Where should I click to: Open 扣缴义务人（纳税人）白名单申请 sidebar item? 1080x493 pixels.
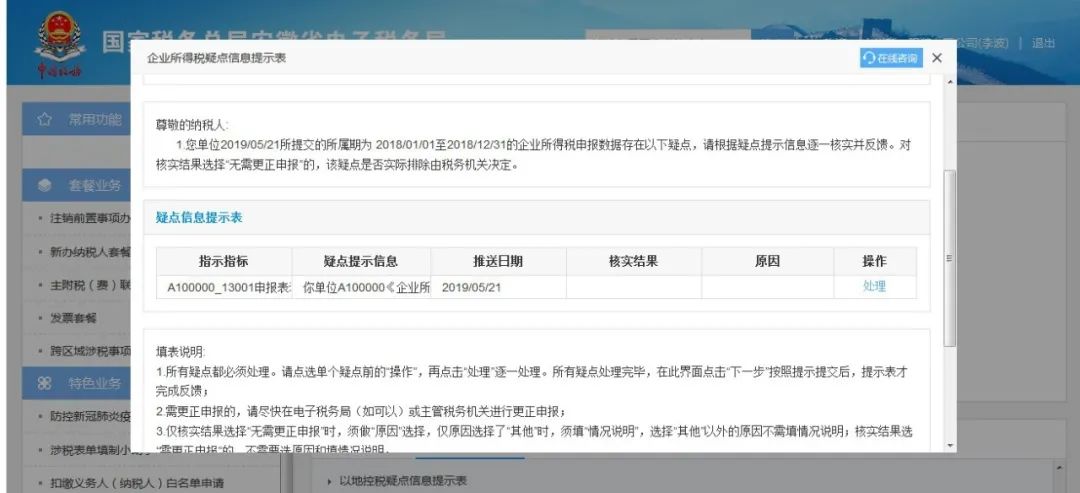[137, 483]
